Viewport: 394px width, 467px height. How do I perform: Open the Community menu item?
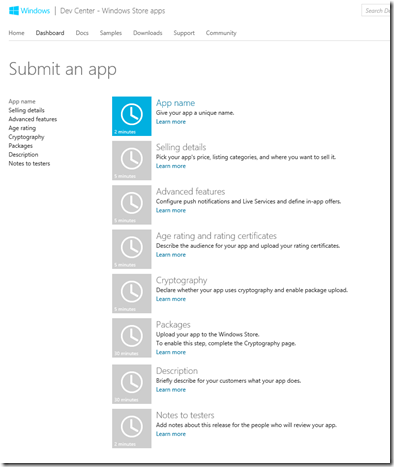221,33
